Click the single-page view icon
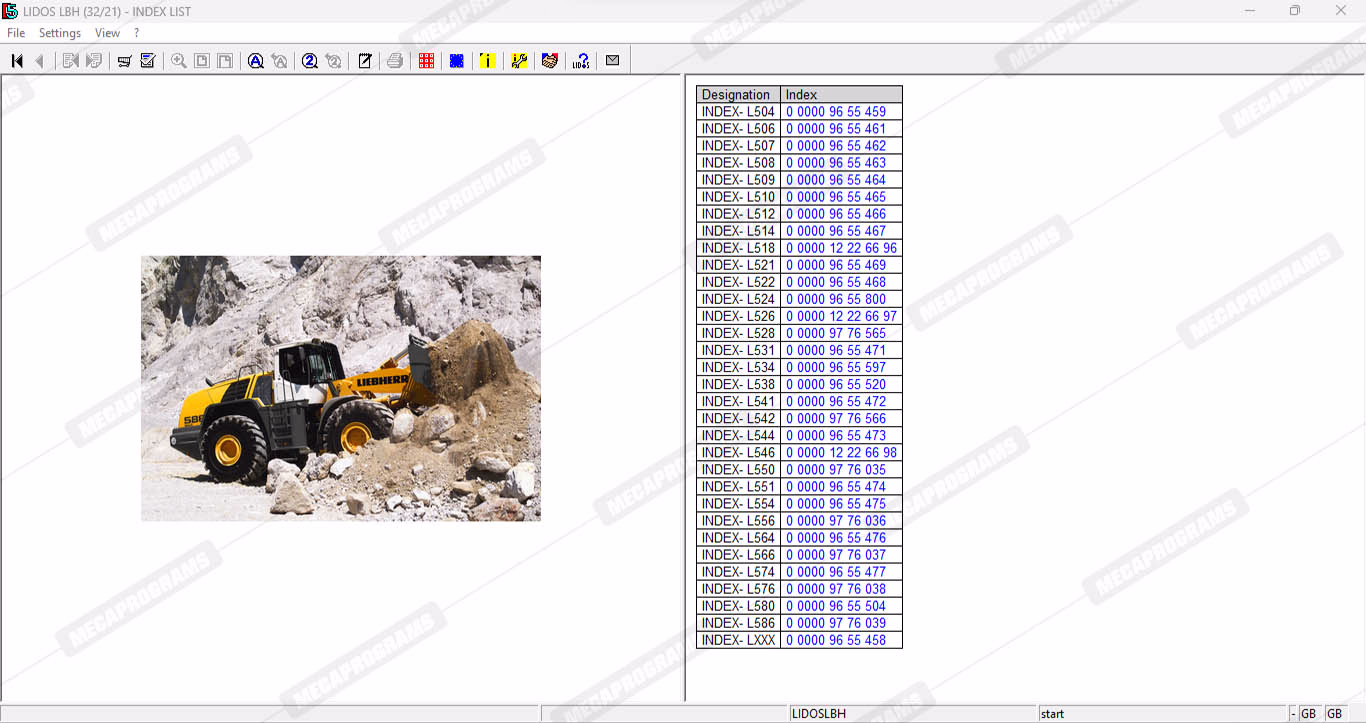Viewport: 1366px width, 723px height. (202, 61)
